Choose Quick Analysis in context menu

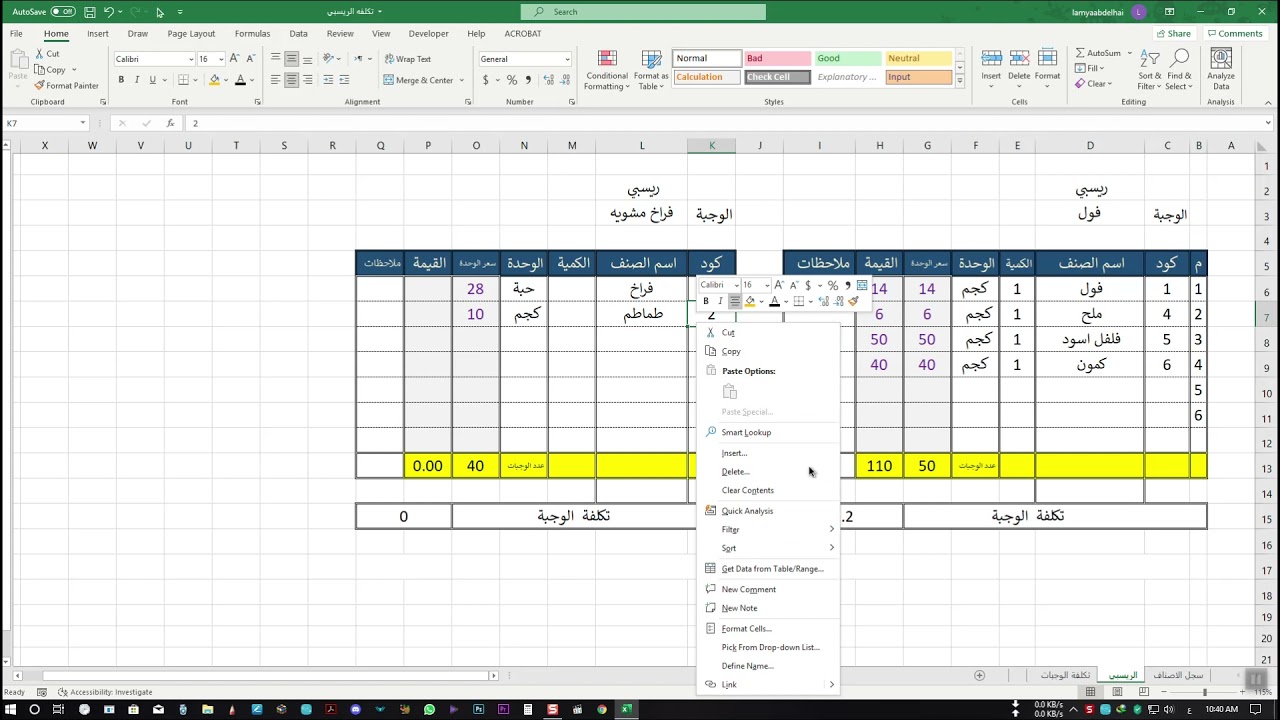768,511
